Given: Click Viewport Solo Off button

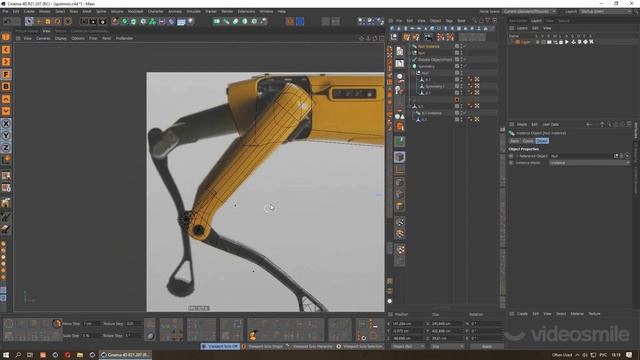Looking at the screenshot, I should click(x=220, y=346).
